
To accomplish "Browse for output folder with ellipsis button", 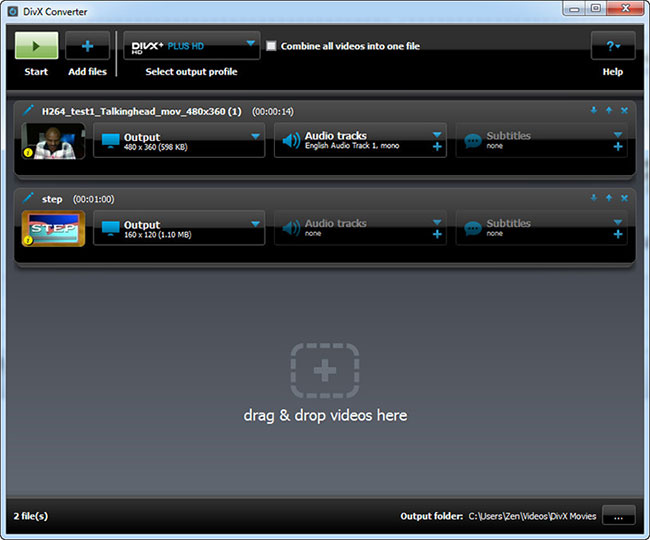I will tap(618, 516).
